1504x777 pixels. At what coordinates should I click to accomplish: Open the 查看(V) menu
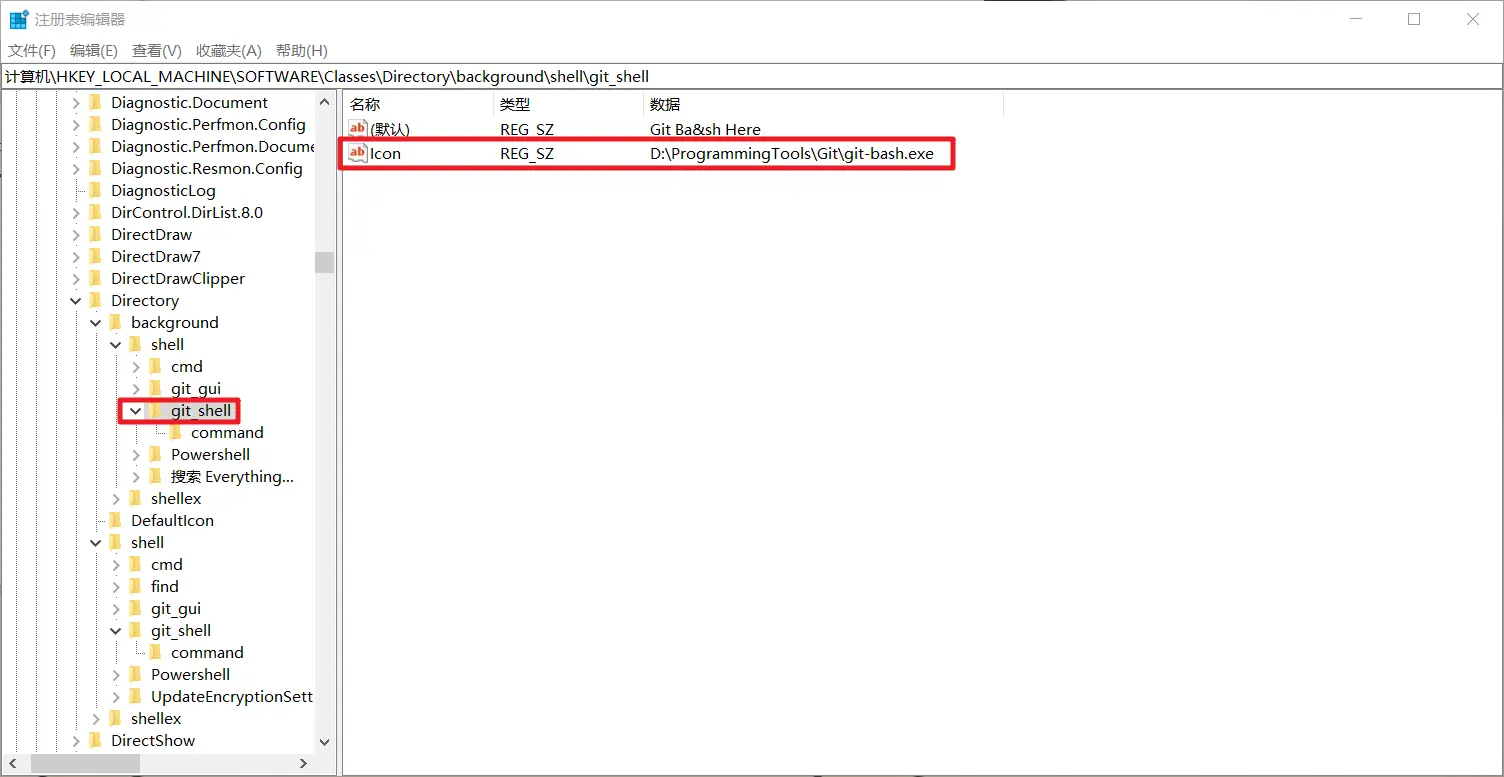[157, 50]
